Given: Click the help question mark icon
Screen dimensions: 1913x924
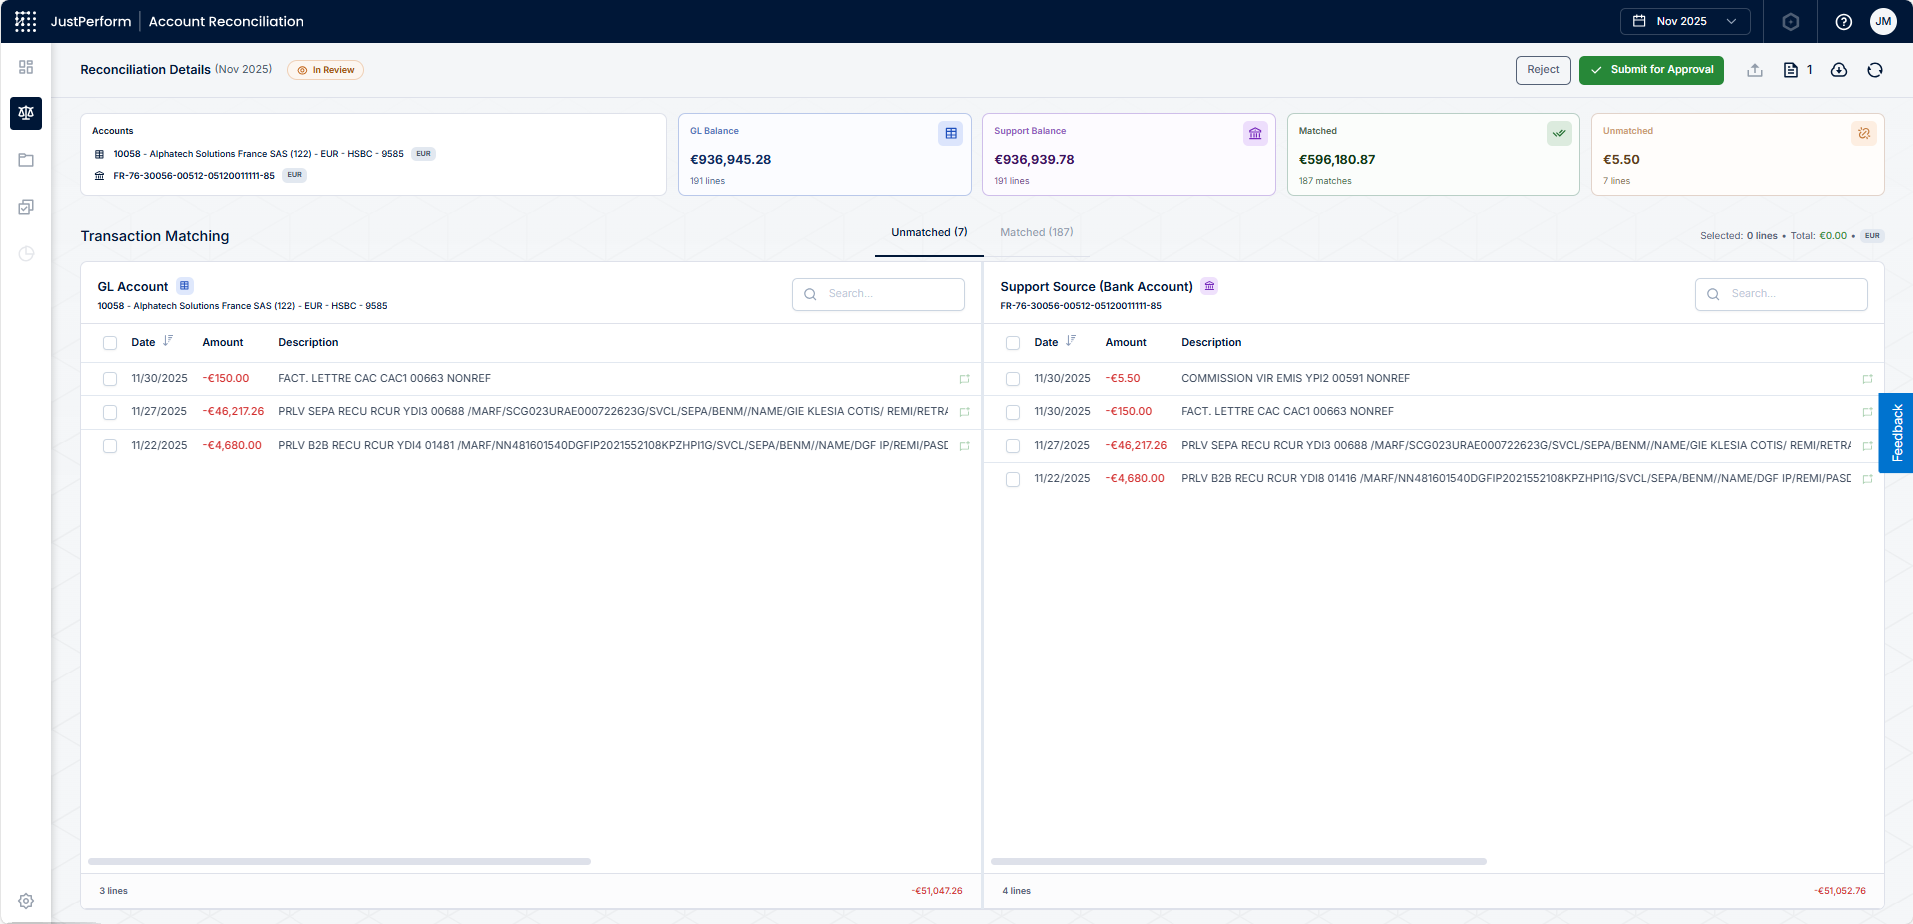Looking at the screenshot, I should coord(1844,21).
